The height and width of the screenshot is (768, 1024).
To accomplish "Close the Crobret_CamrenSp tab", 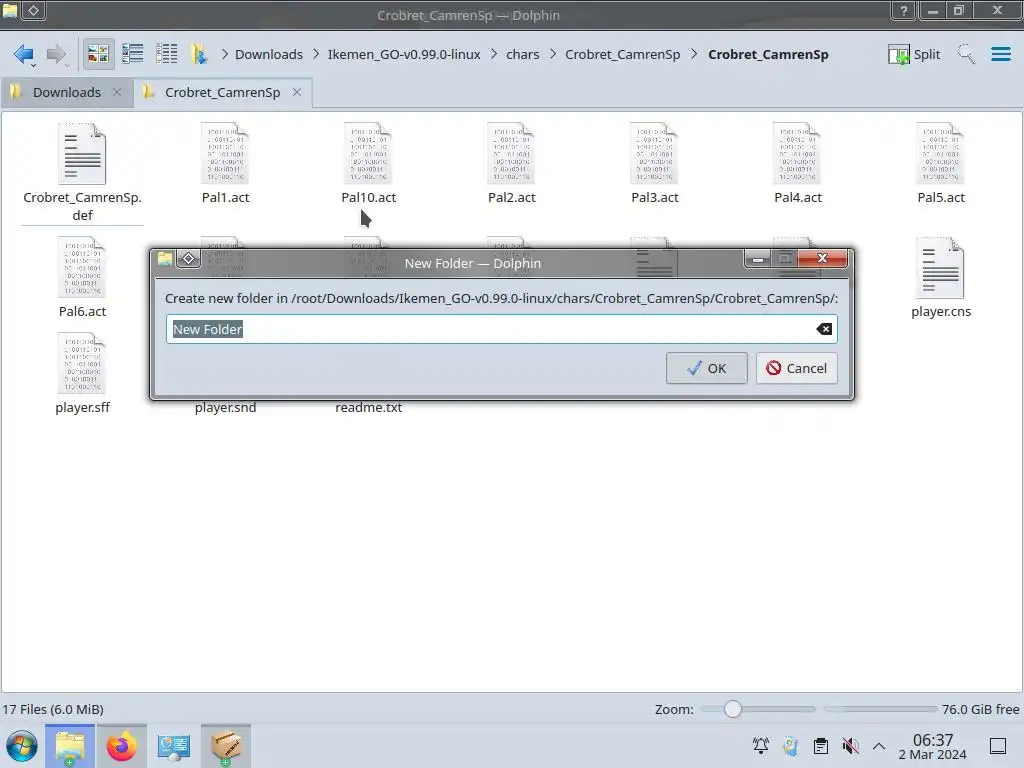I will 297,92.
